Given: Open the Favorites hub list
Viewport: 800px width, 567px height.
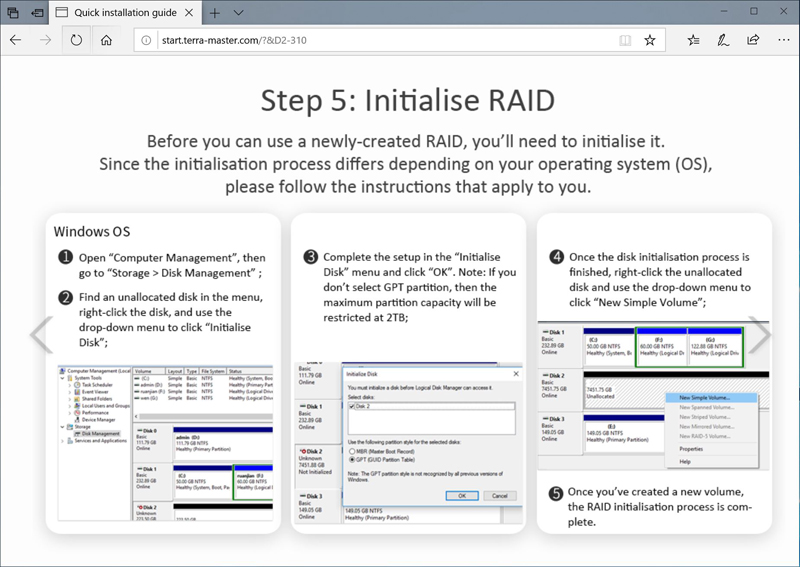Looking at the screenshot, I should tap(693, 40).
